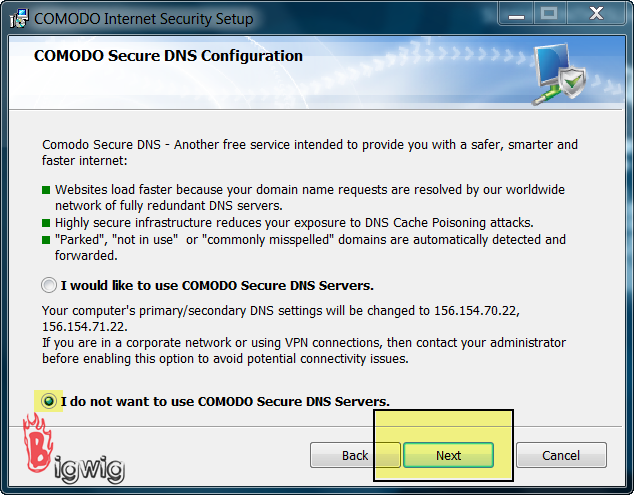Click the 'COMODO Secure DNS Configuration' heading
Screen dimensions: 634x495
(168, 56)
